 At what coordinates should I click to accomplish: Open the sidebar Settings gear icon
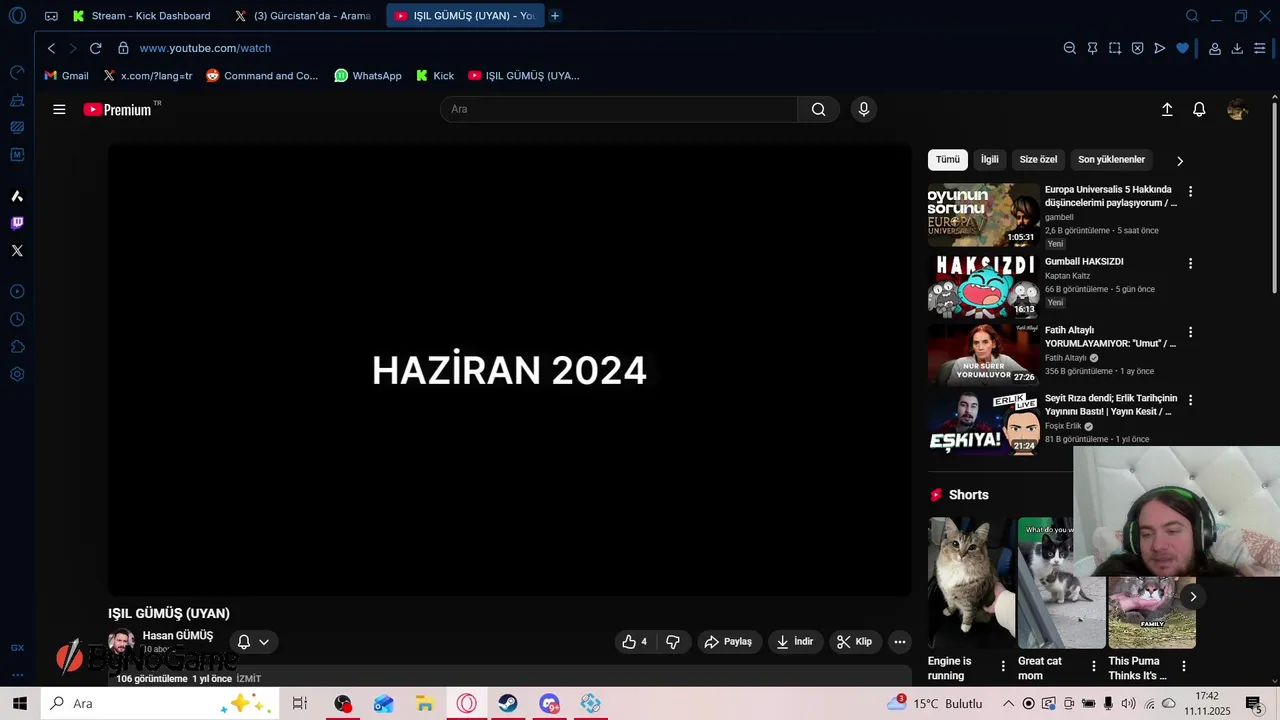(17, 374)
